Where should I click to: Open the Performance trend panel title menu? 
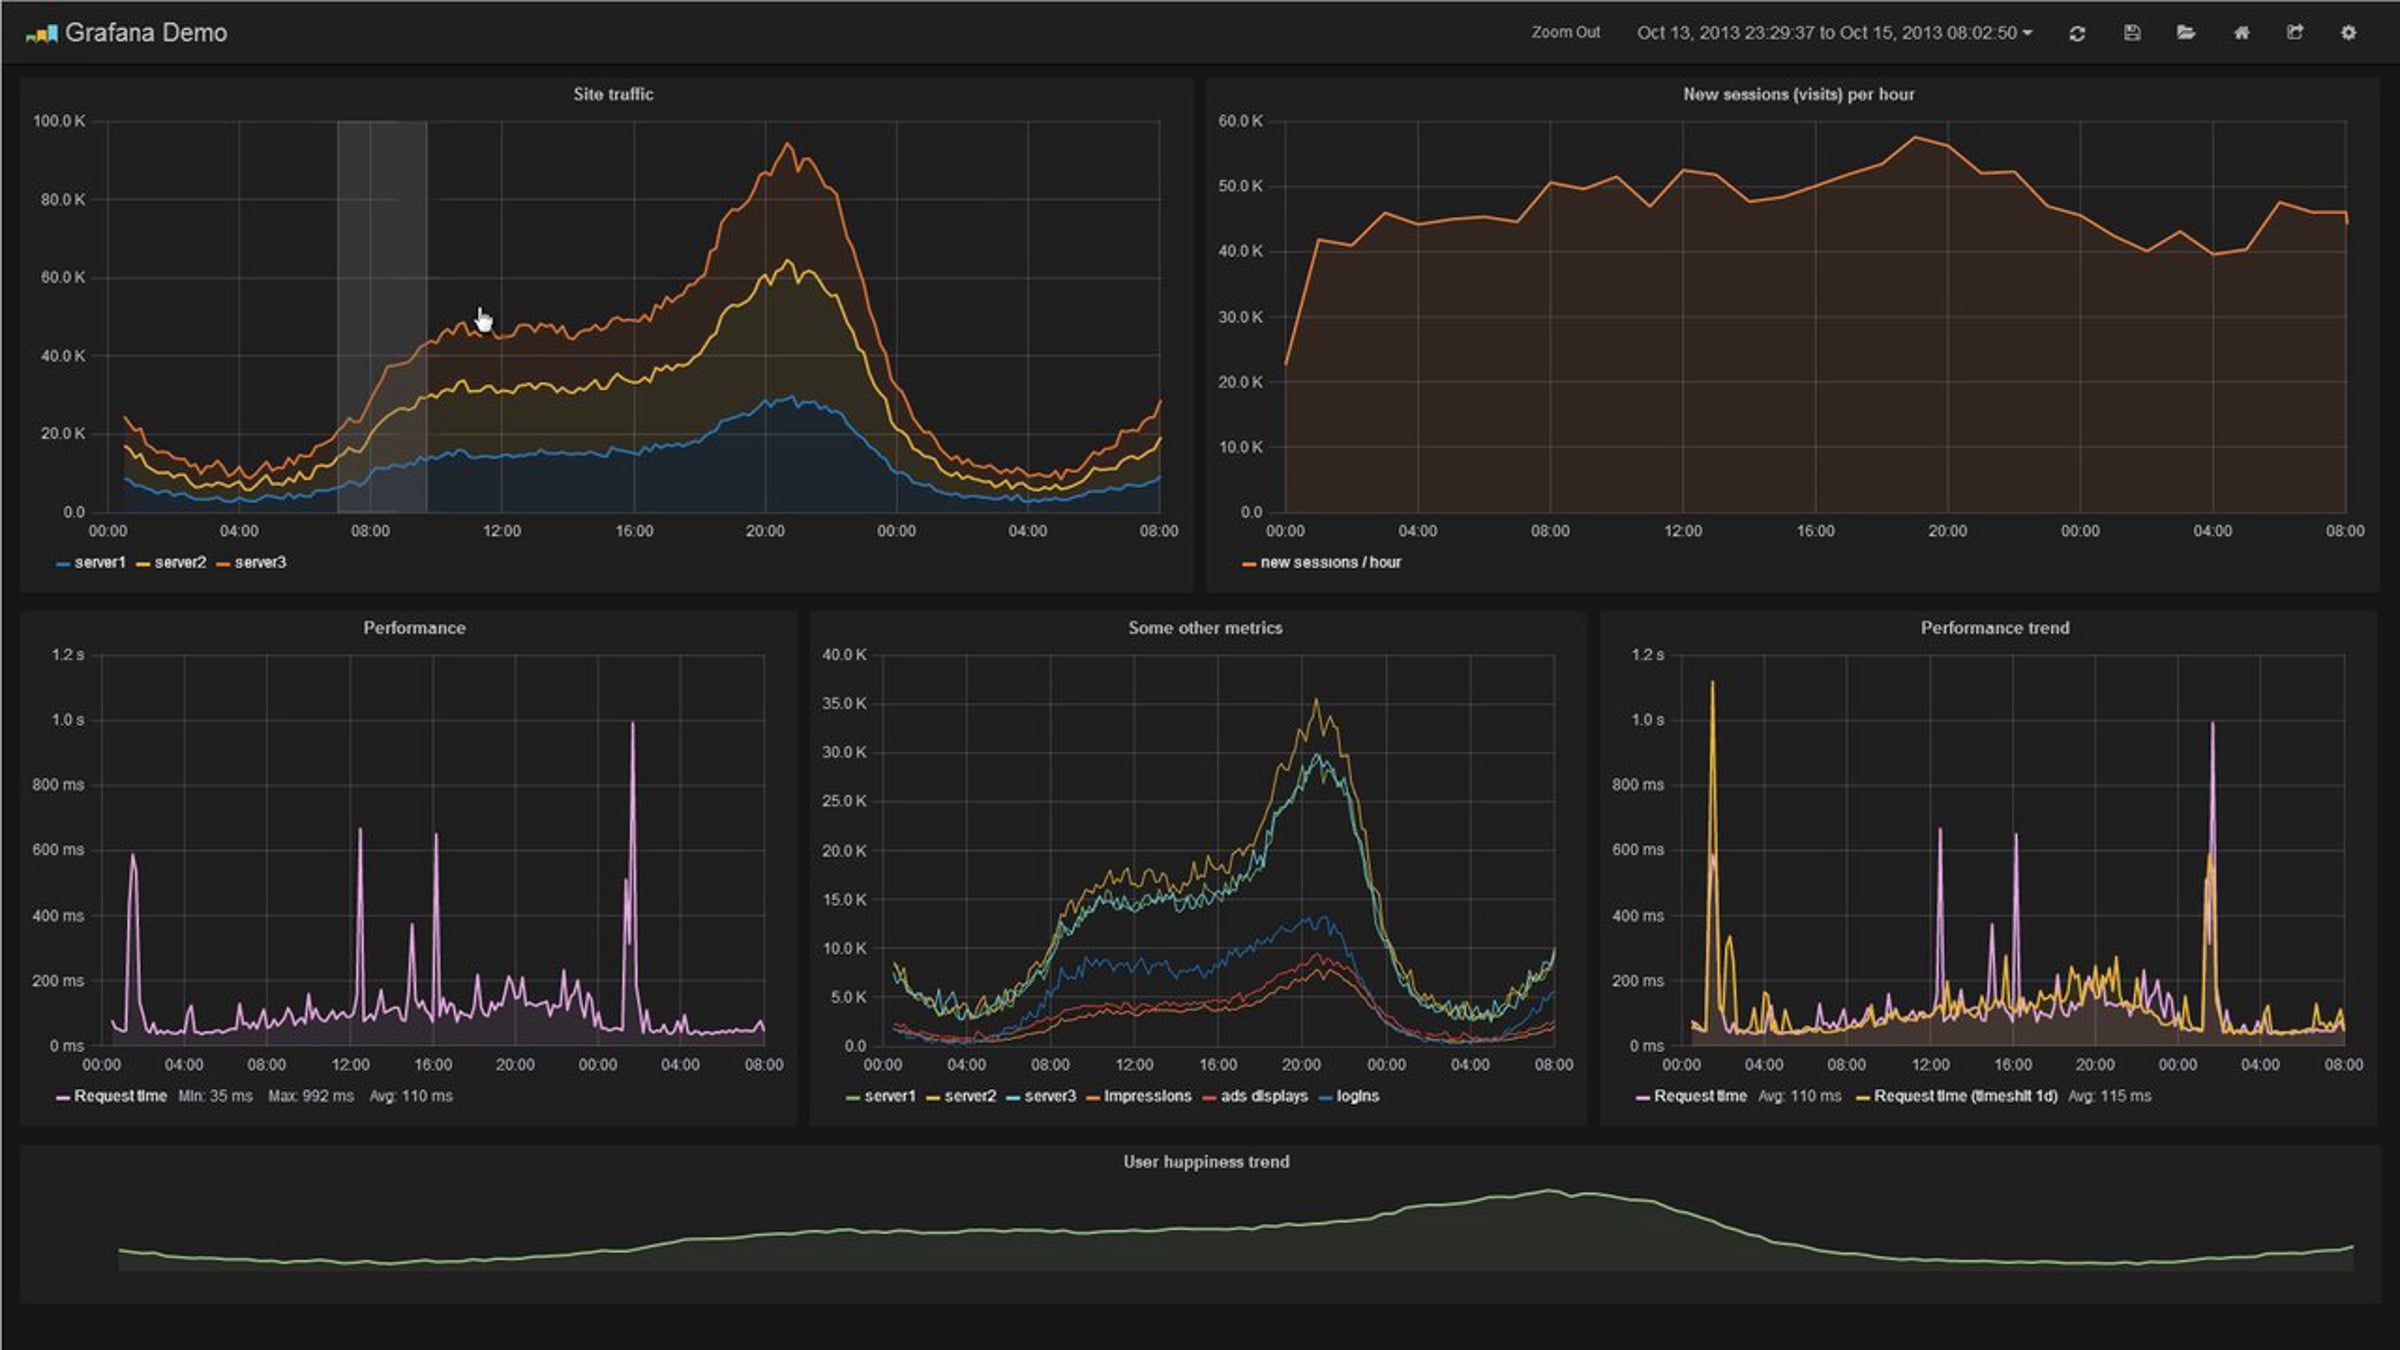point(1994,628)
